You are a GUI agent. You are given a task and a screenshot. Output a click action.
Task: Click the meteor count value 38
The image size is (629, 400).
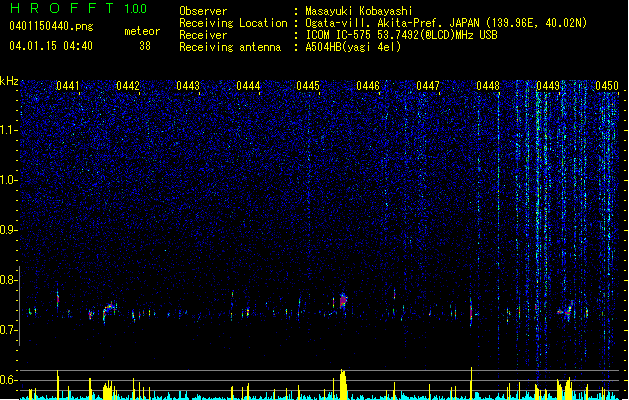tap(145, 46)
